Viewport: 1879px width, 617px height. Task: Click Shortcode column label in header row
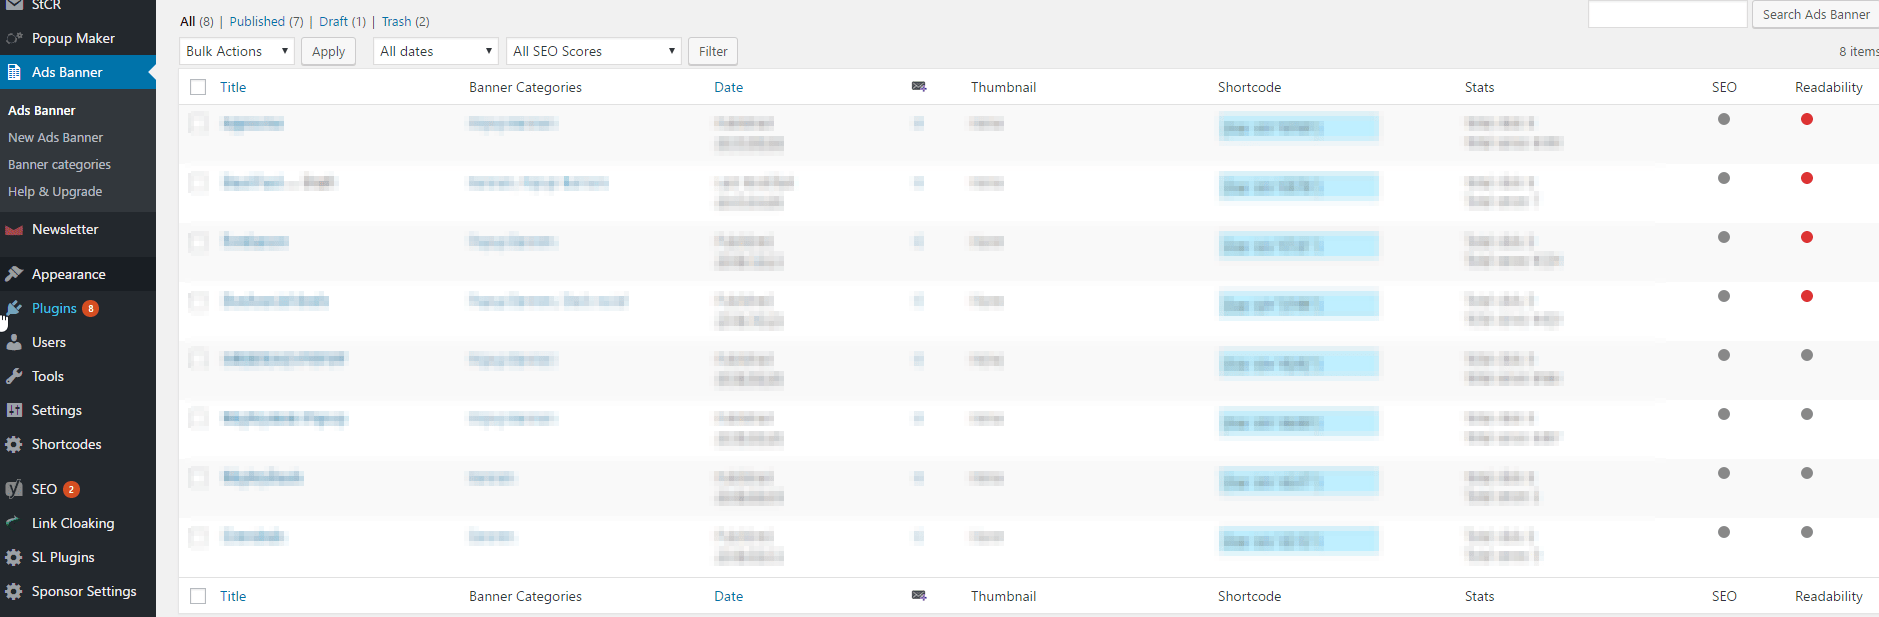(1249, 87)
